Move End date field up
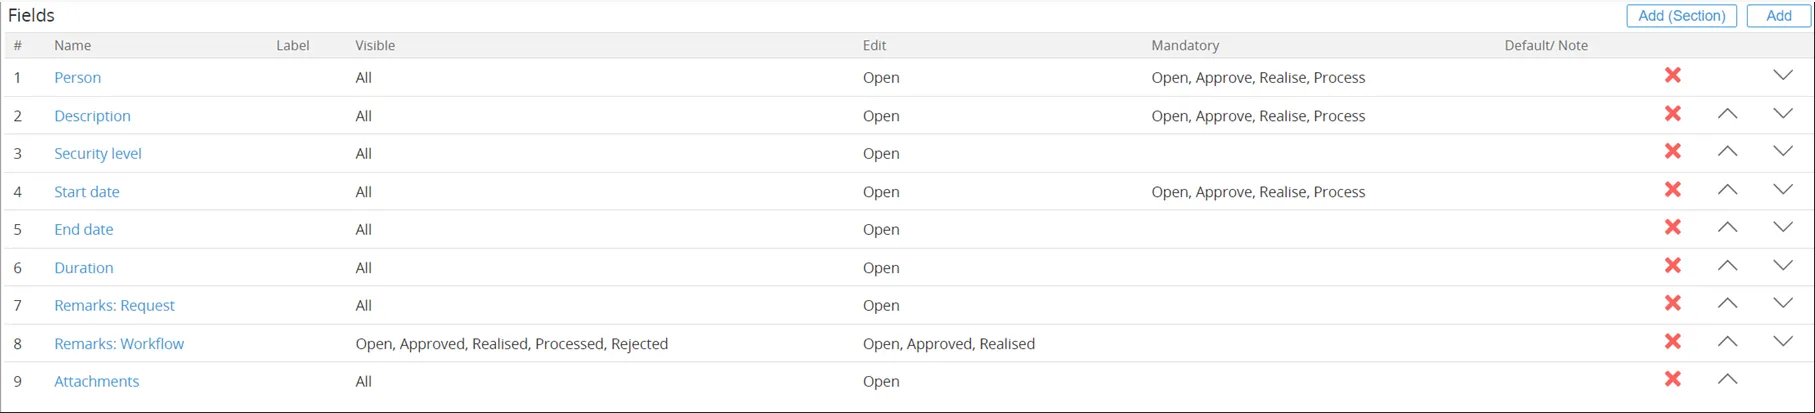Screen dimensions: 1815x413 1727,228
